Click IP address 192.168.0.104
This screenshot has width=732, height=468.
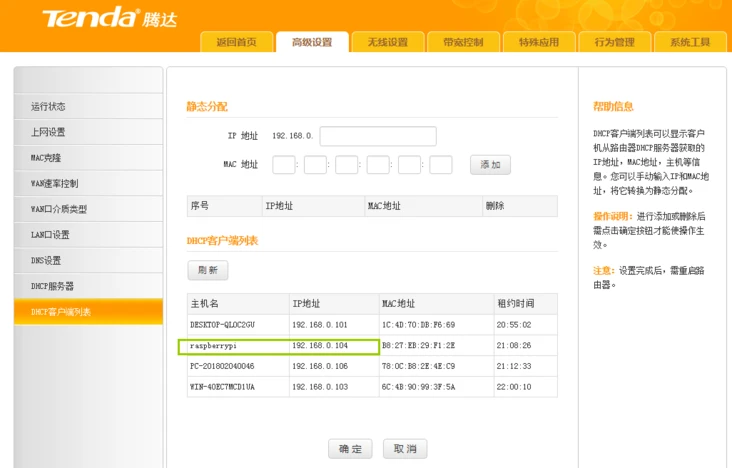(x=320, y=346)
